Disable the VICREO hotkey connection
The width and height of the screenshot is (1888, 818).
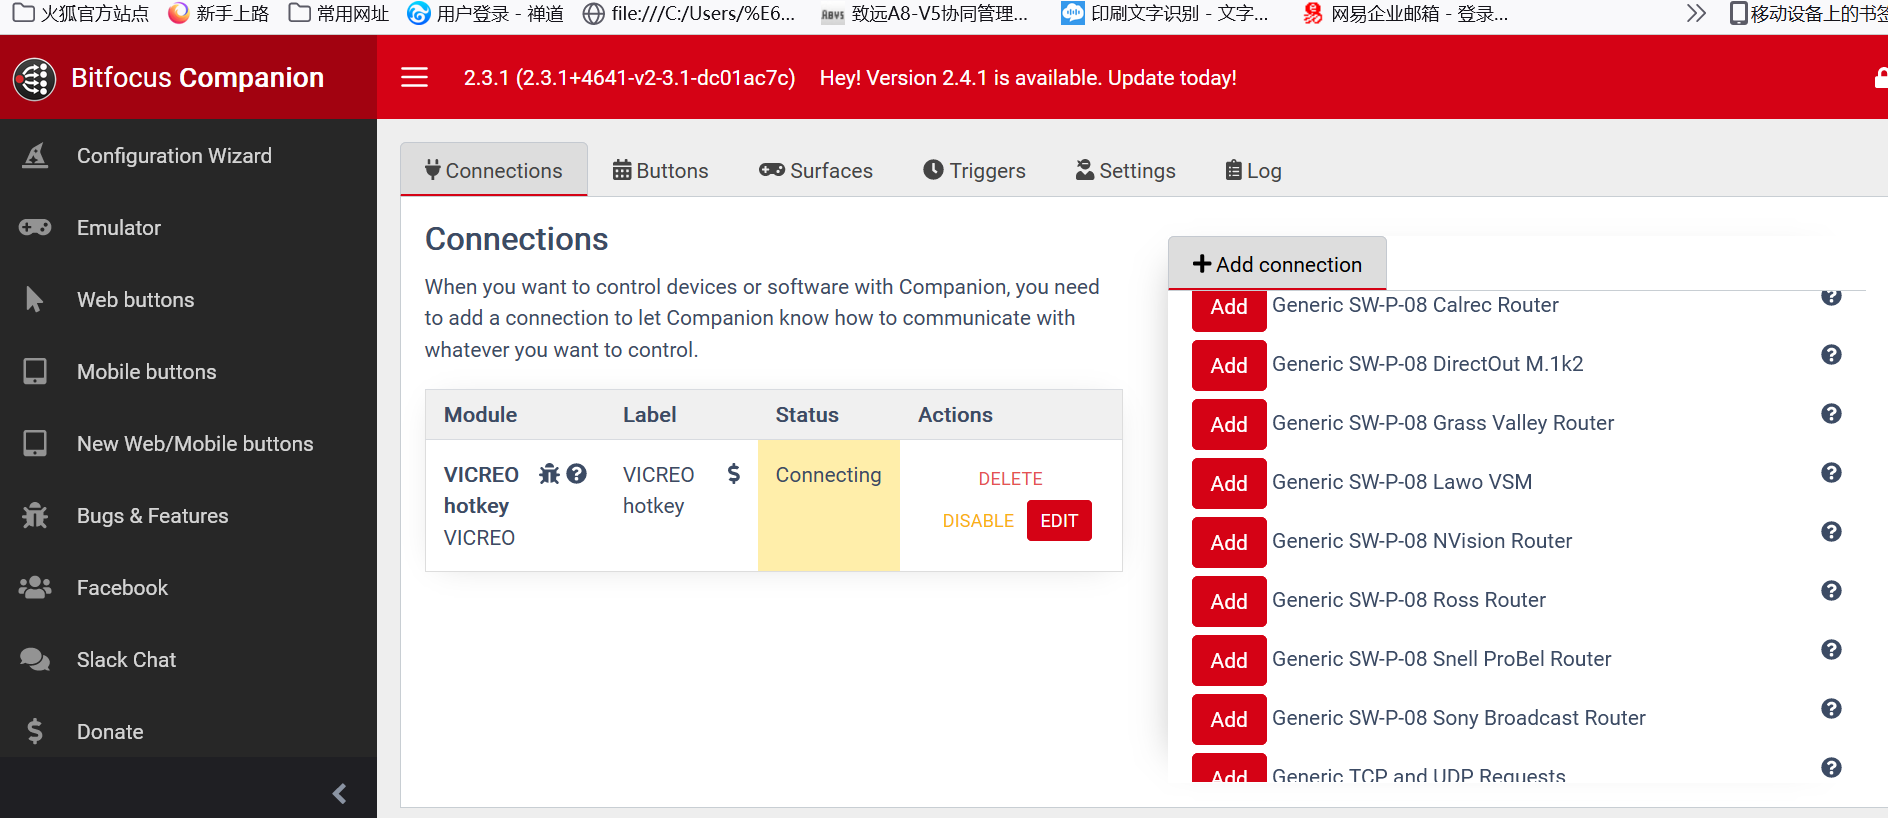coord(978,521)
